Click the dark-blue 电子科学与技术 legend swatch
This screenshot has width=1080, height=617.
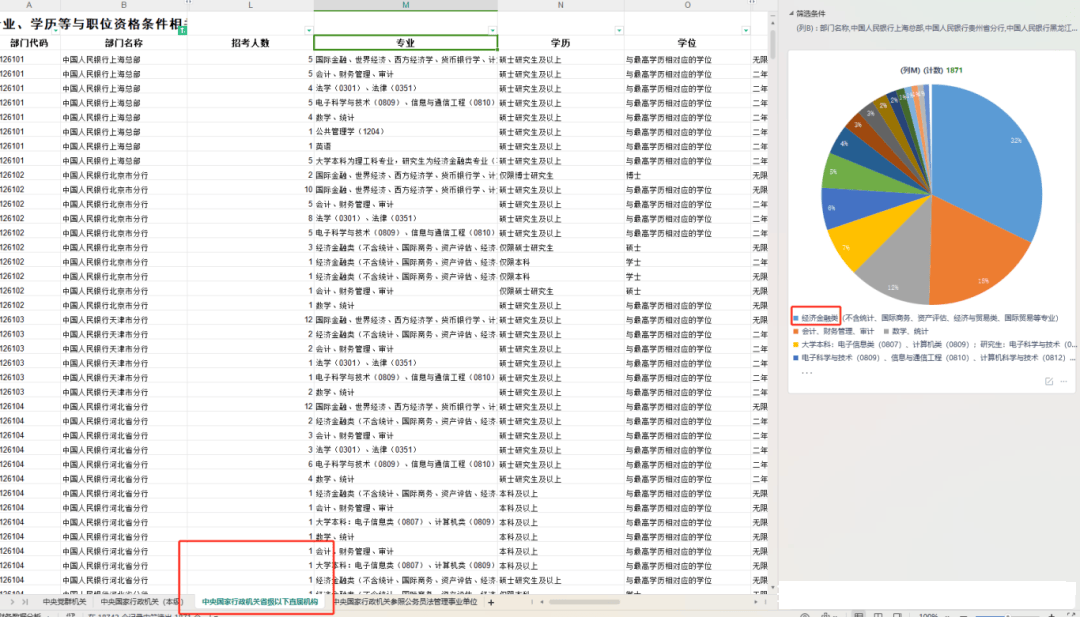[x=796, y=357]
